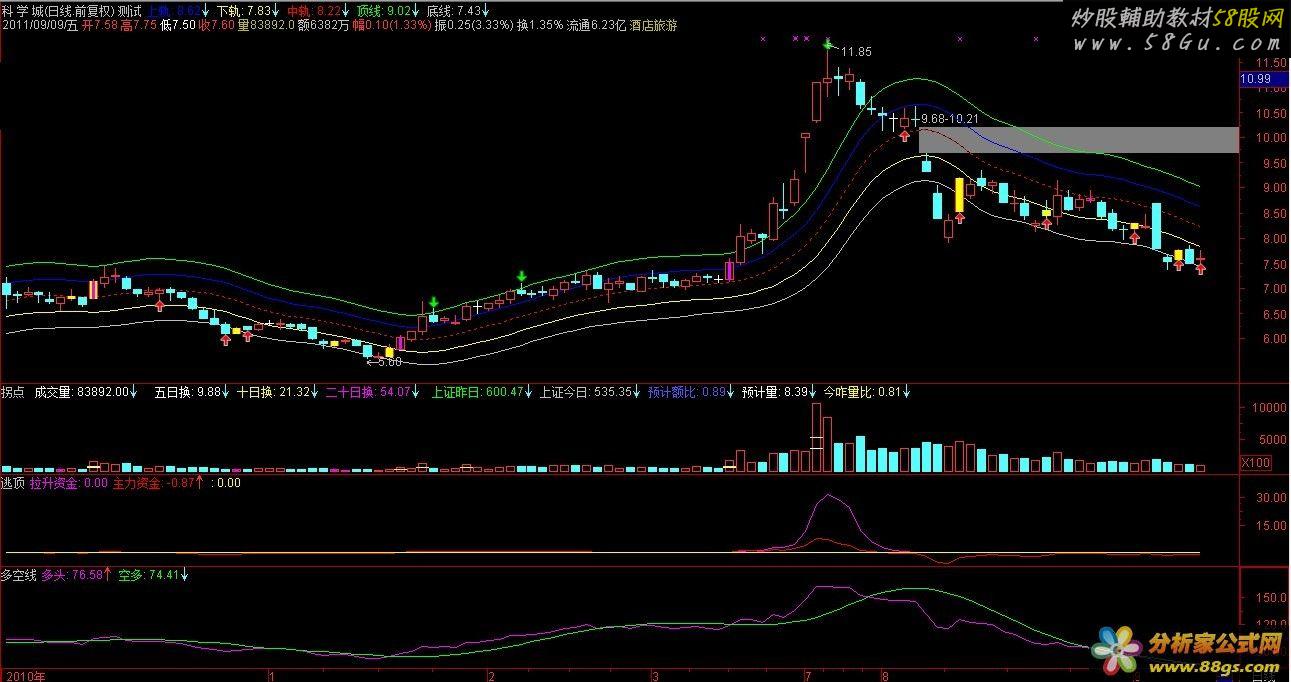Open the 酒店旅游 sector link
The image size is (1291, 682).
(654, 25)
